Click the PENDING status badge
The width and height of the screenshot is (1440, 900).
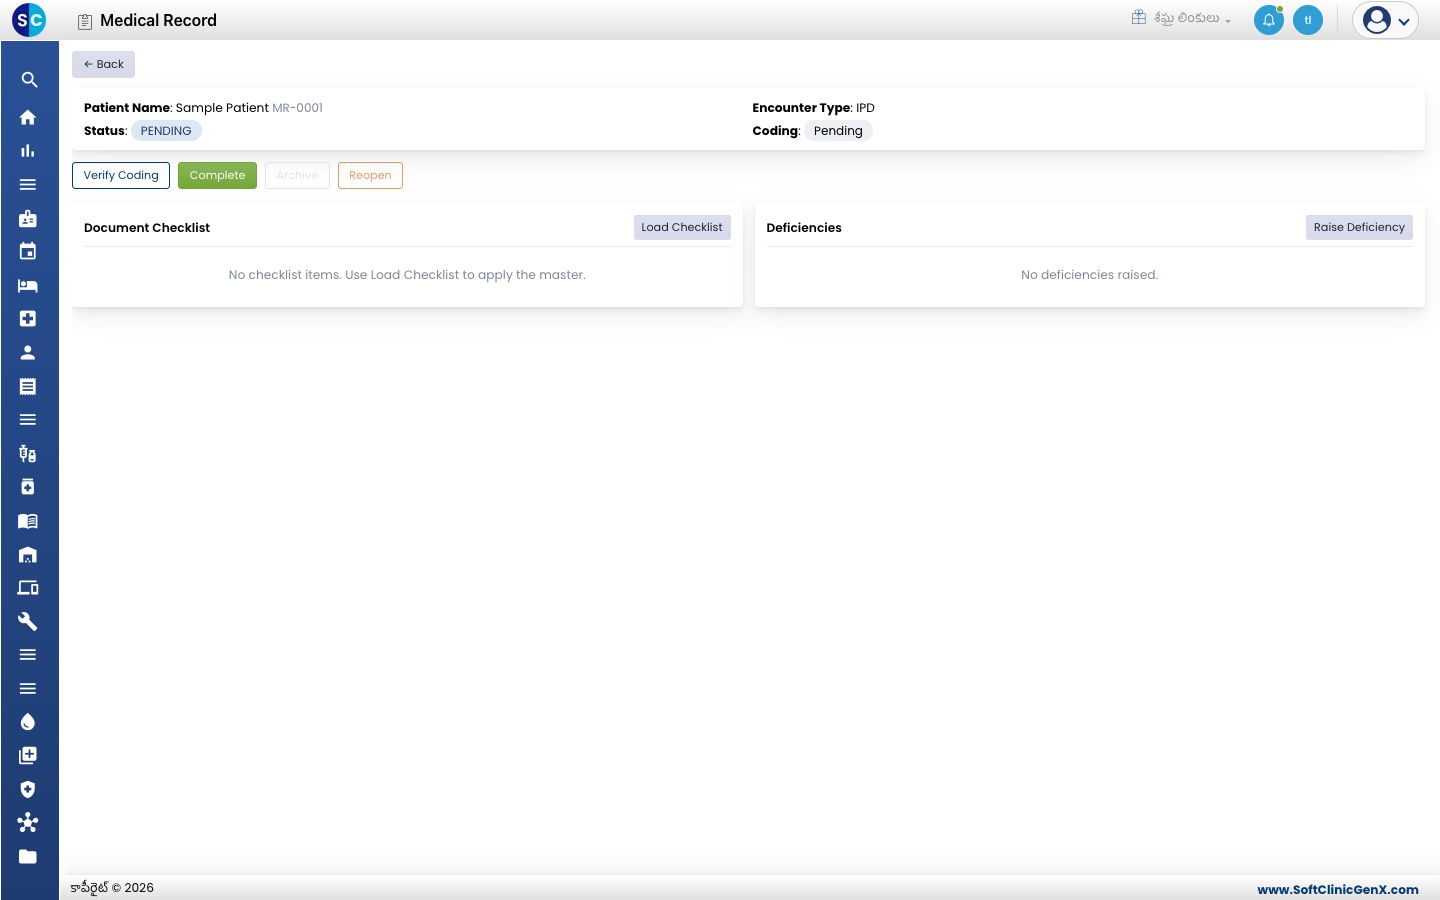click(x=166, y=131)
